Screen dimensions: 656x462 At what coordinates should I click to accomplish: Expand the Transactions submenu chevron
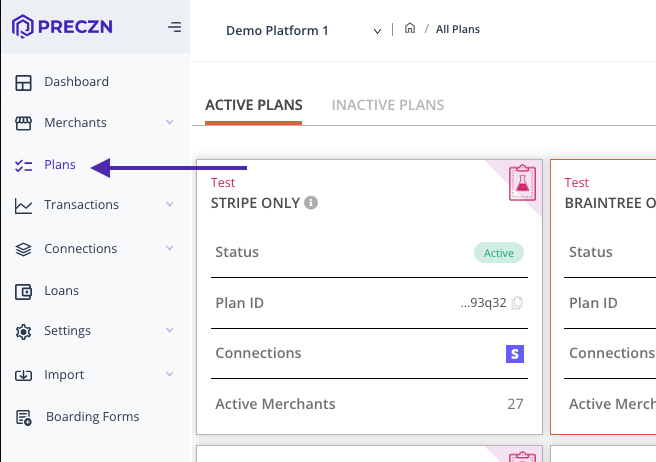[x=169, y=205]
